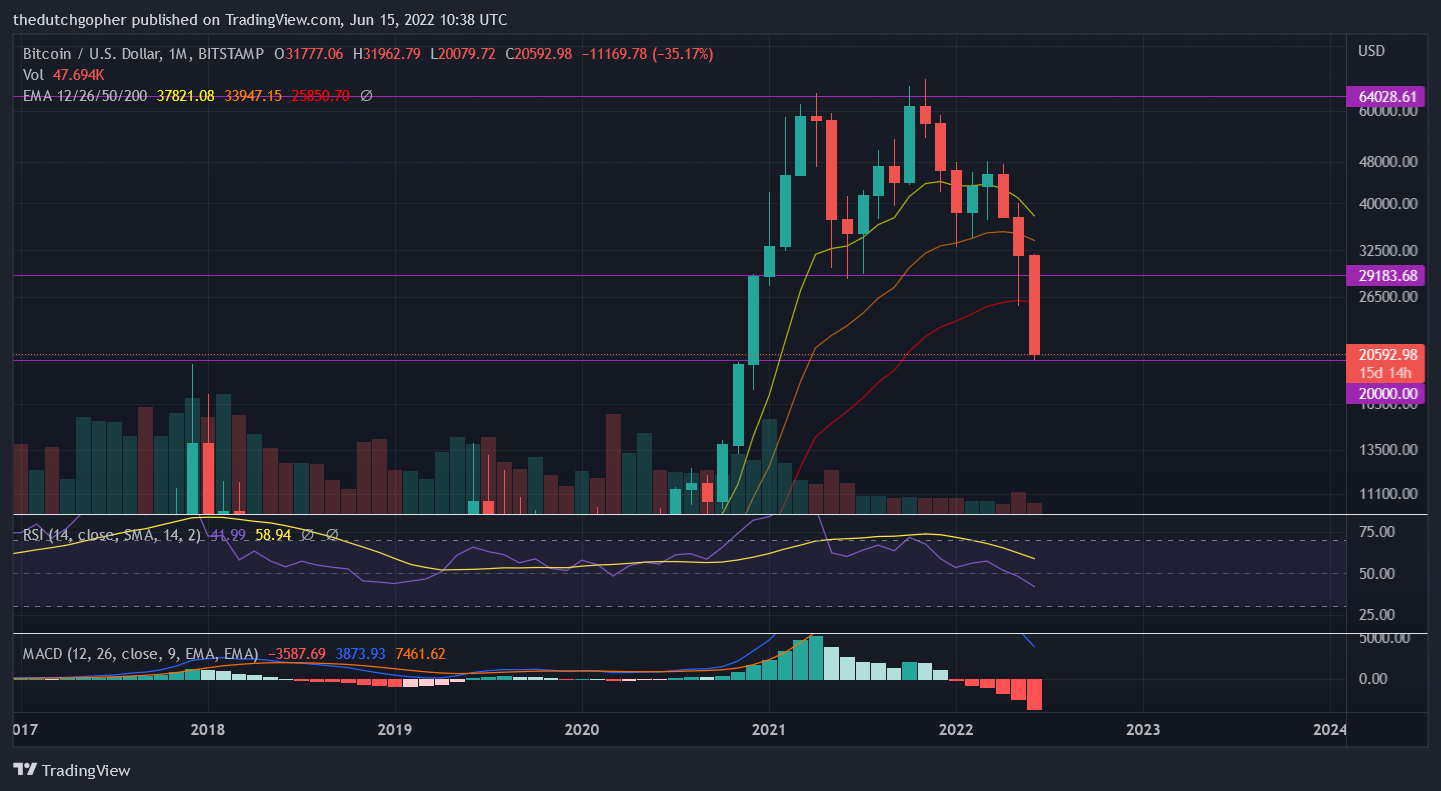
Task: Click the RSI 25.00 axis label
Action: [1377, 614]
